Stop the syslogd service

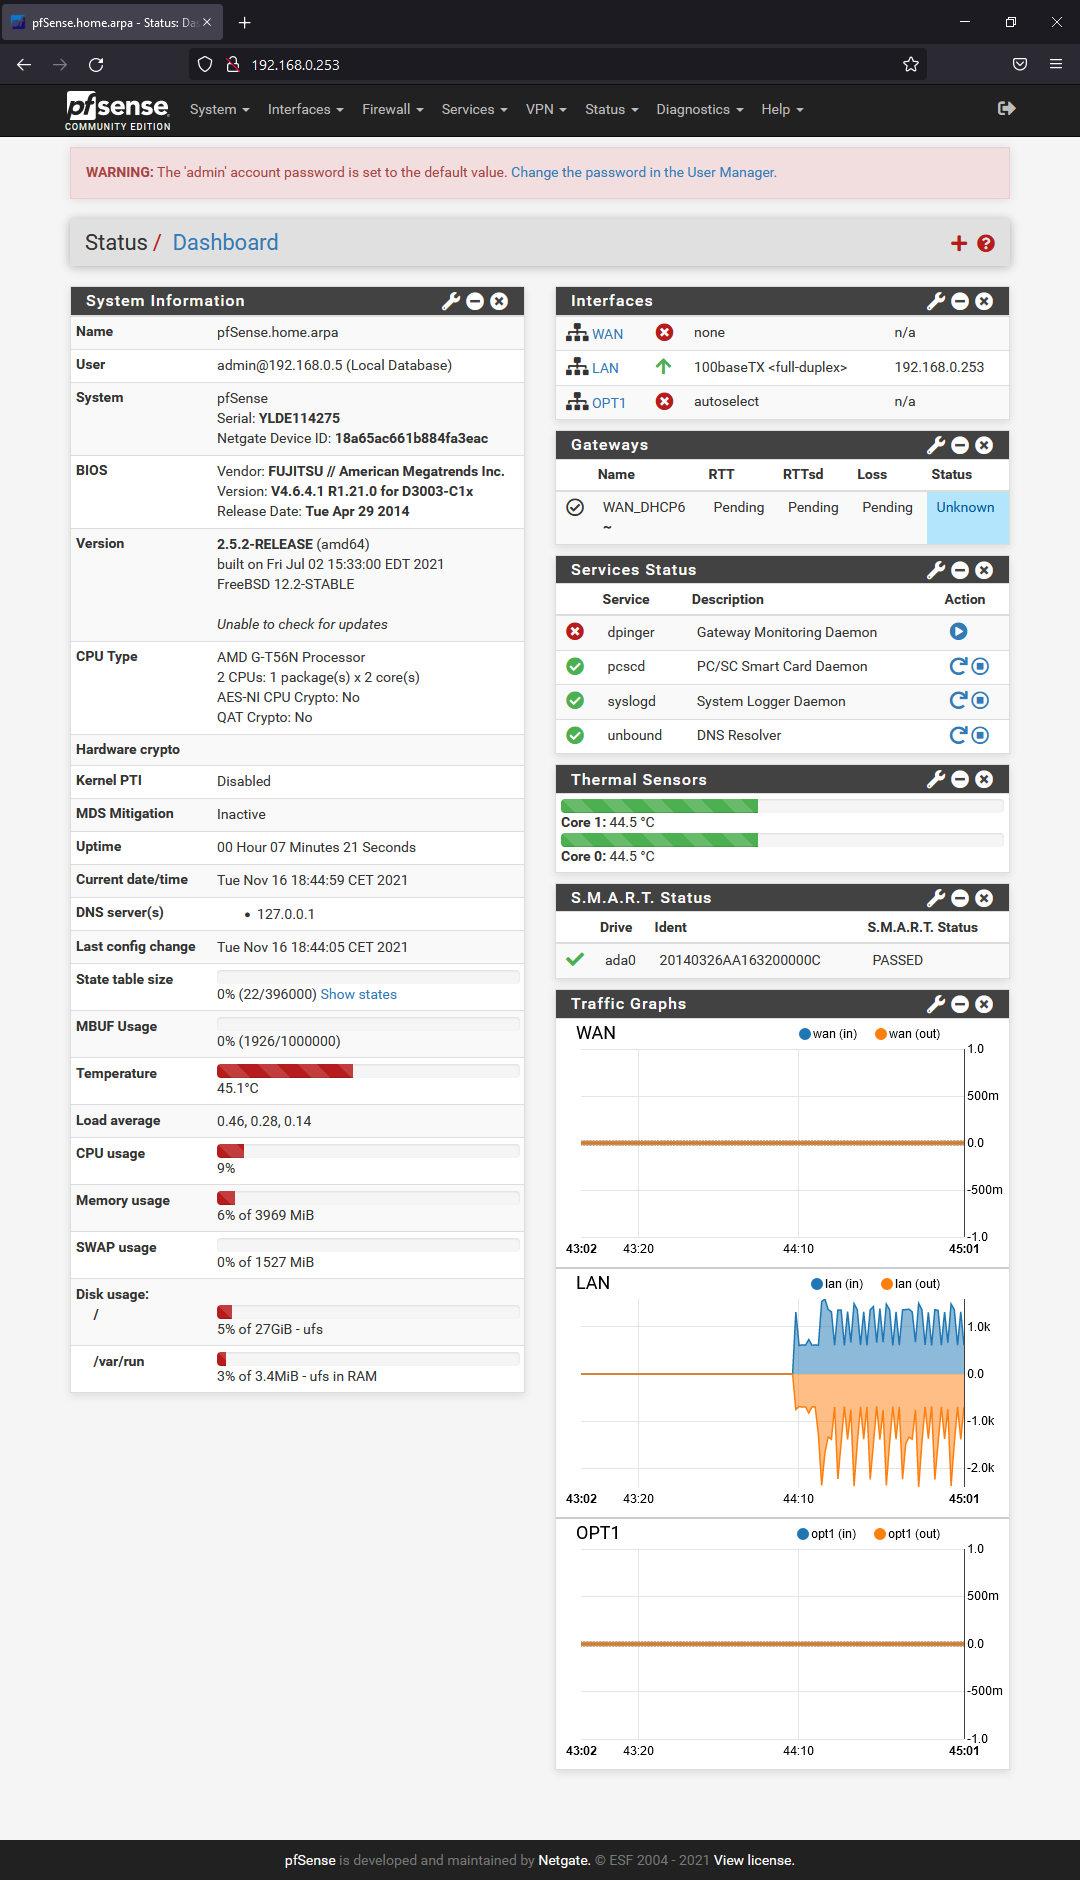(980, 700)
